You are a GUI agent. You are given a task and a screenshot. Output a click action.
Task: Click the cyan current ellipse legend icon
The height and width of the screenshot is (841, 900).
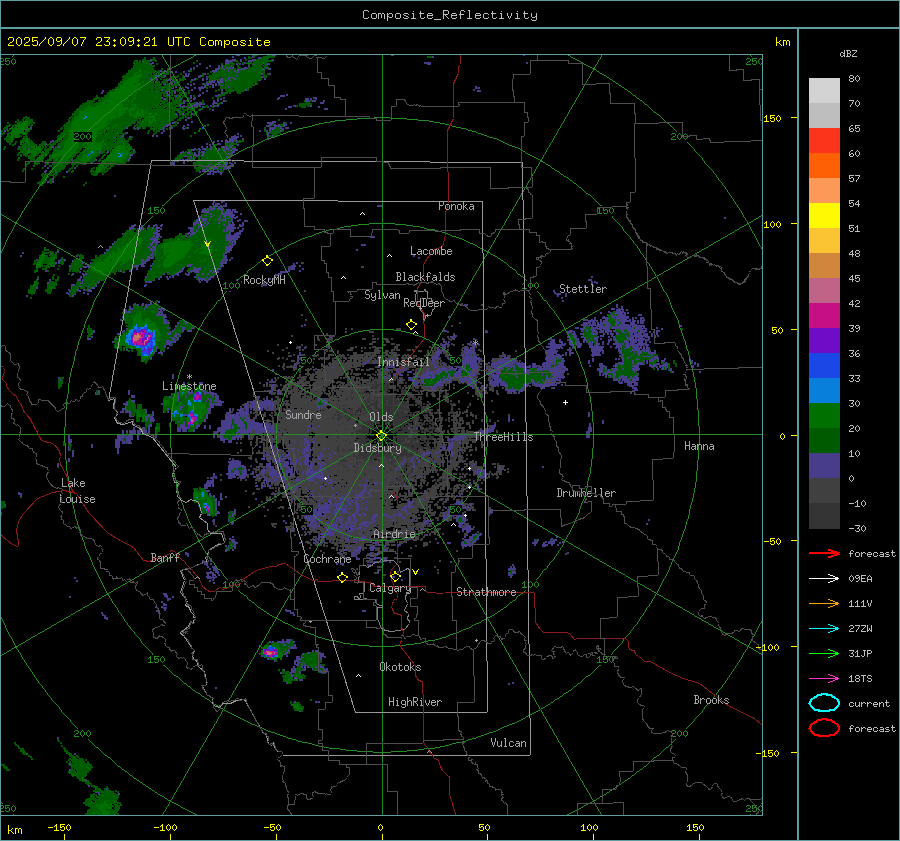click(x=824, y=703)
